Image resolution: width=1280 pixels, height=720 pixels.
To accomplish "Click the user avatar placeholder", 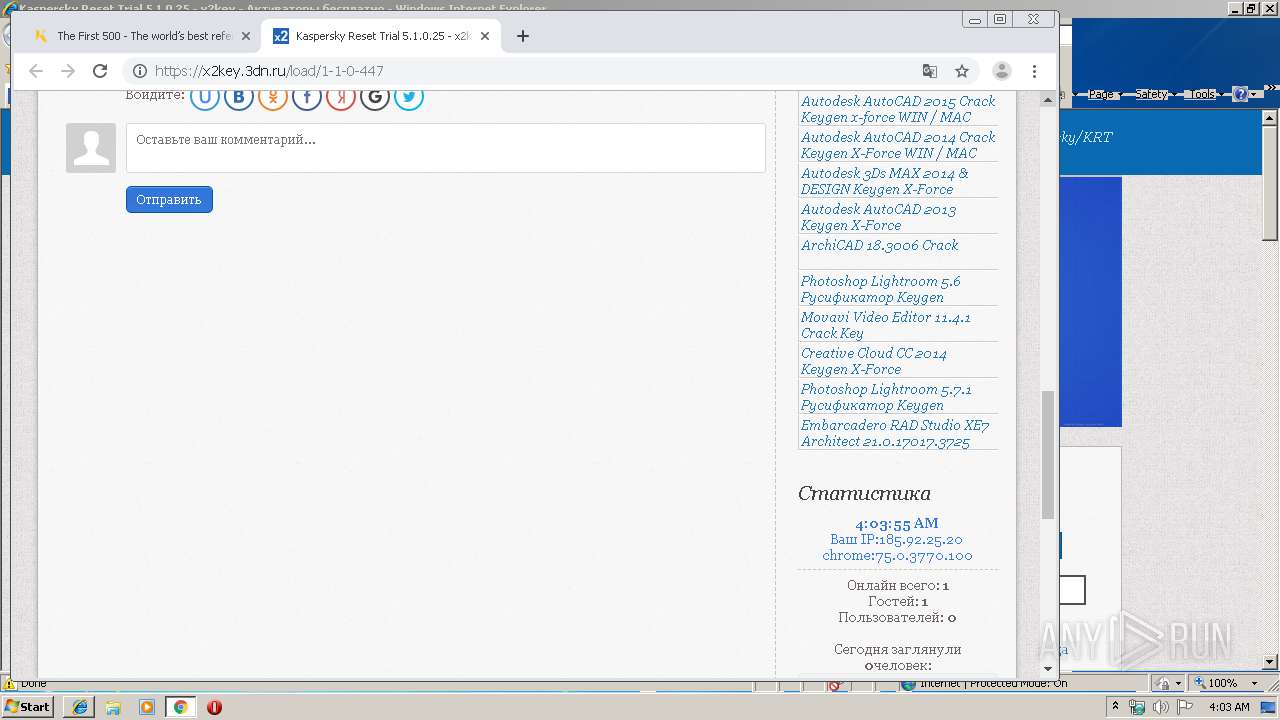I will [91, 148].
